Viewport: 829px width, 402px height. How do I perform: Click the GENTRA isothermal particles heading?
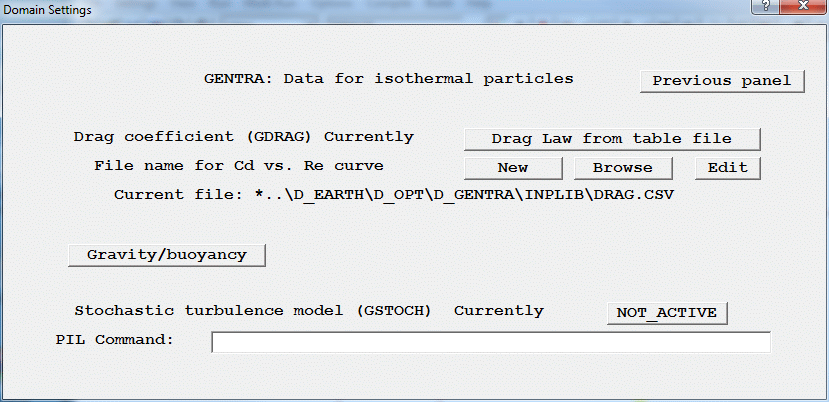pos(388,78)
